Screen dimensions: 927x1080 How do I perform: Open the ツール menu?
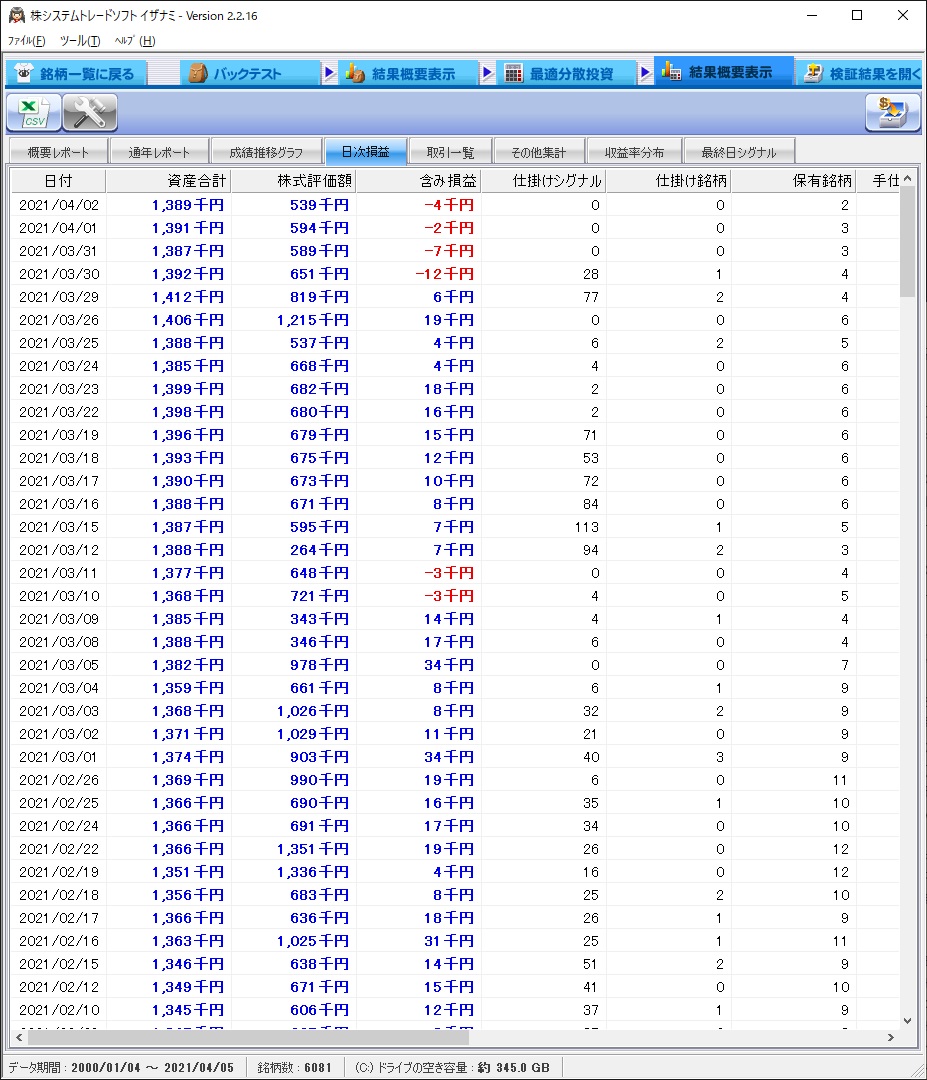coord(80,41)
